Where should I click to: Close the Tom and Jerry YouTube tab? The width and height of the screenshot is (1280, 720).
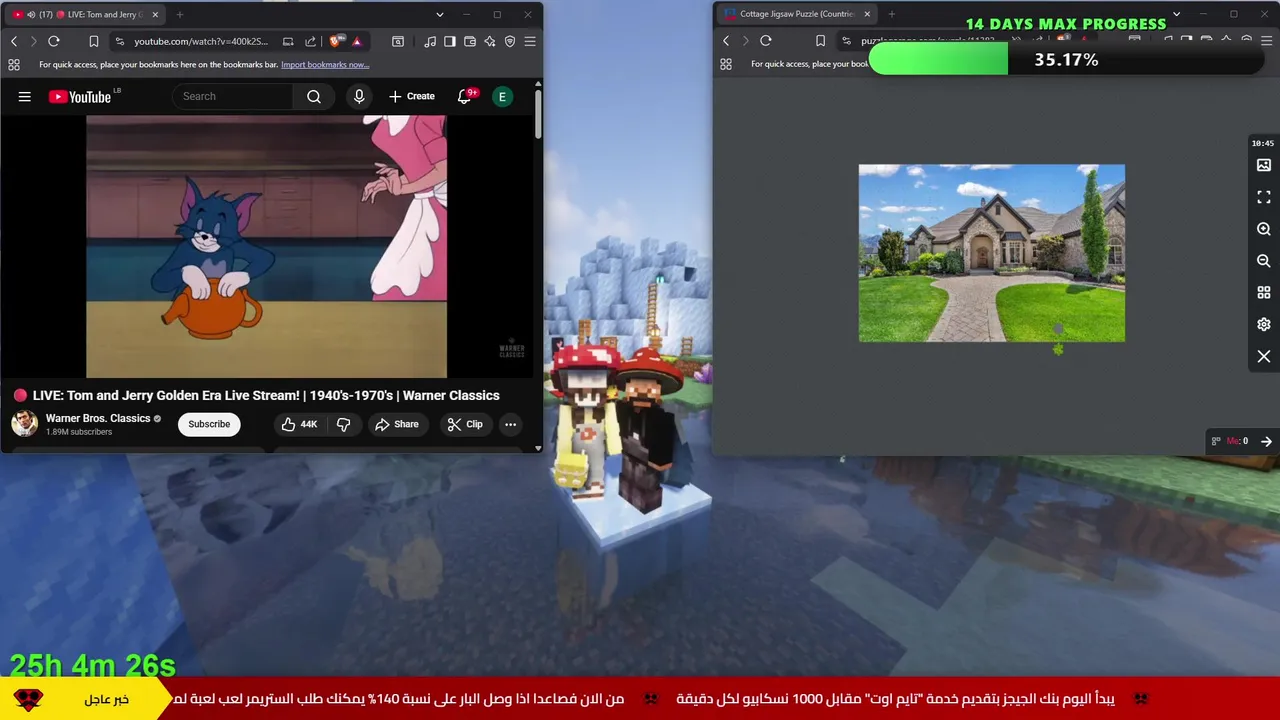155,14
